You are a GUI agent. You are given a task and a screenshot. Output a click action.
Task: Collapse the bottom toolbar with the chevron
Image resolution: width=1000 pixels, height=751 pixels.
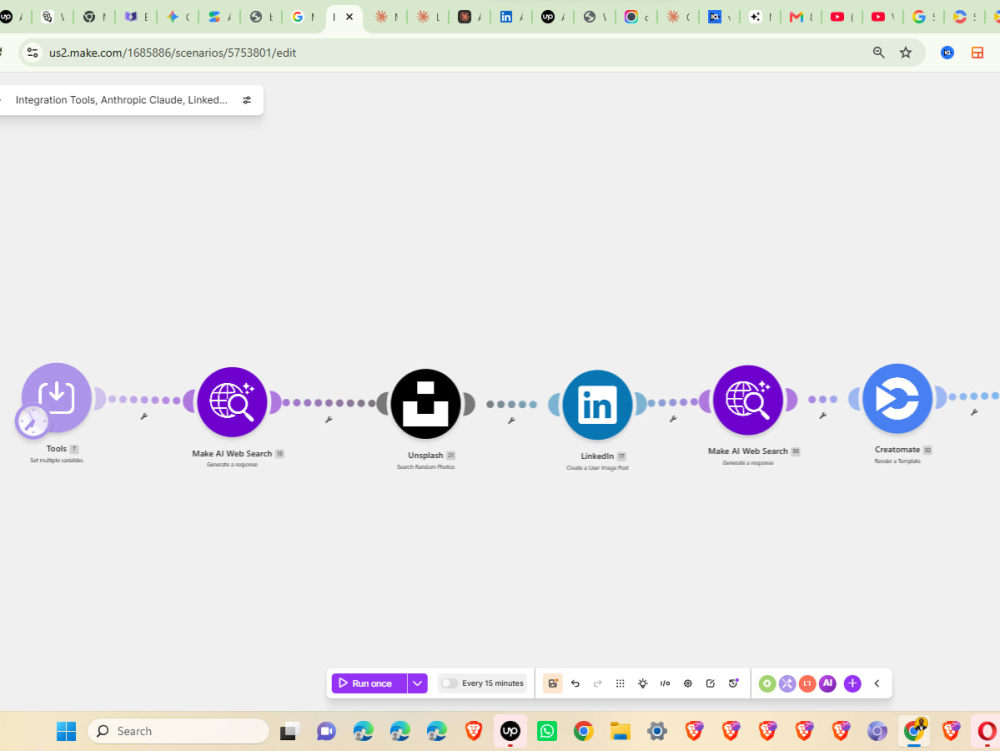(x=877, y=683)
